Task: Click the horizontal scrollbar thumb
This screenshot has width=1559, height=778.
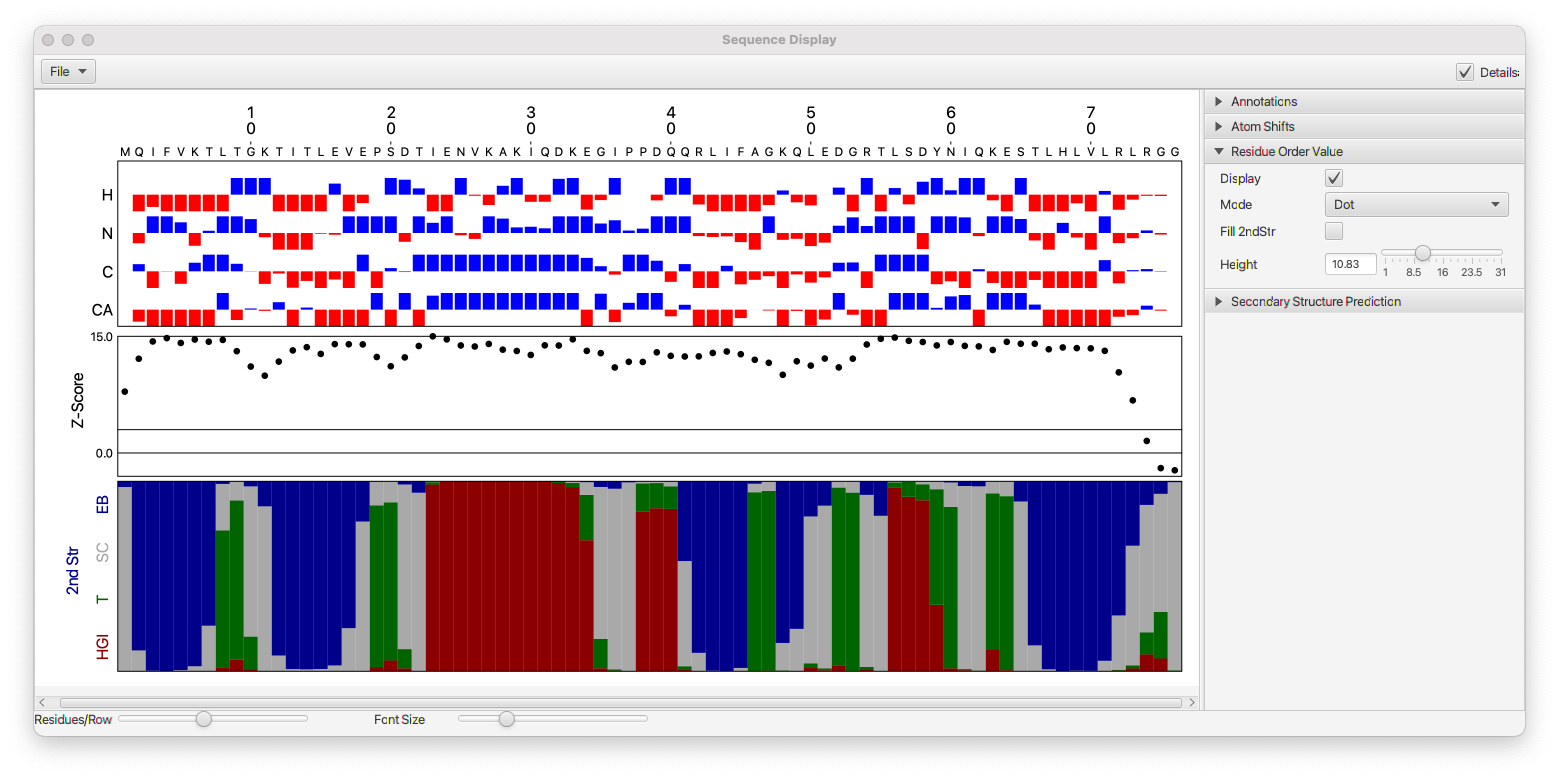Action: click(x=621, y=703)
